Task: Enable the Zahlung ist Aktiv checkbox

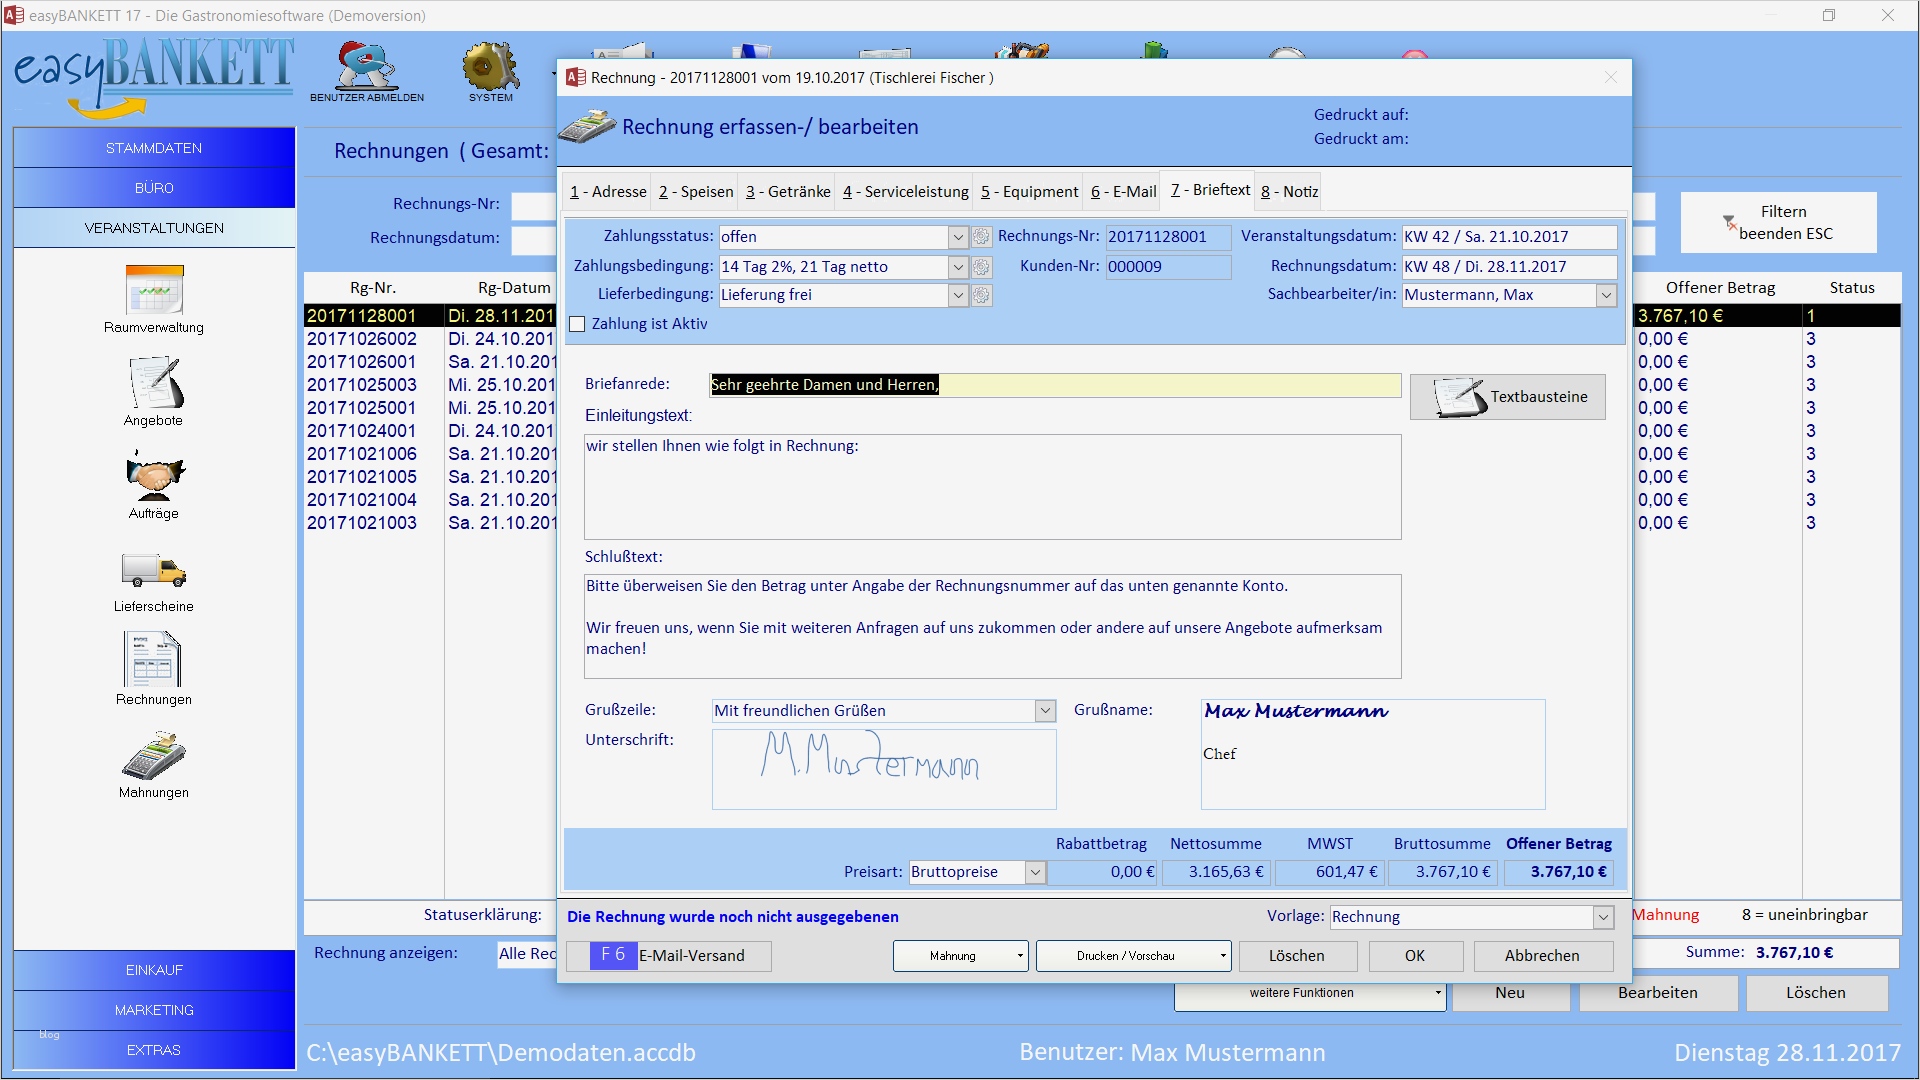Action: tap(577, 324)
